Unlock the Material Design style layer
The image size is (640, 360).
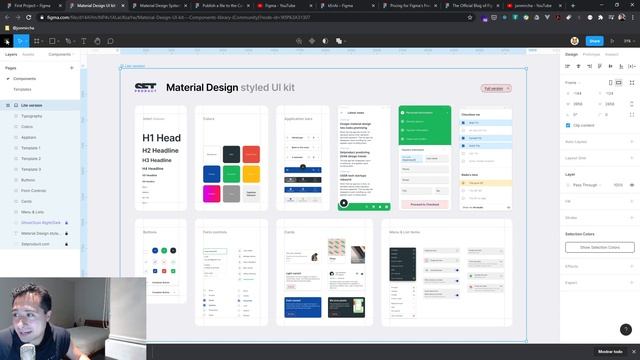coord(67,233)
